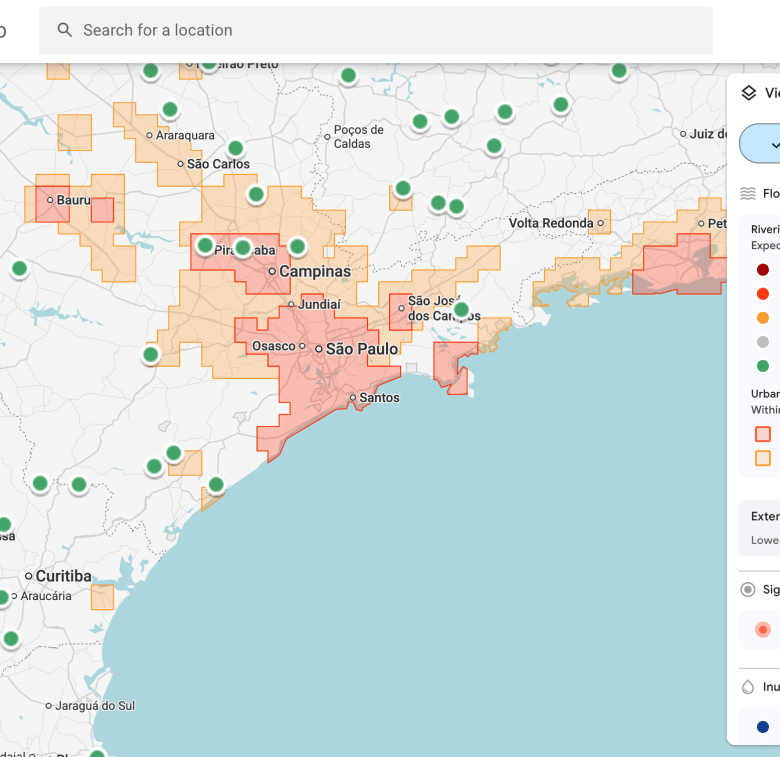Screen dimensions: 780x757
Task: Click the orange urban flood legend square
Action: pyautogui.click(x=763, y=458)
